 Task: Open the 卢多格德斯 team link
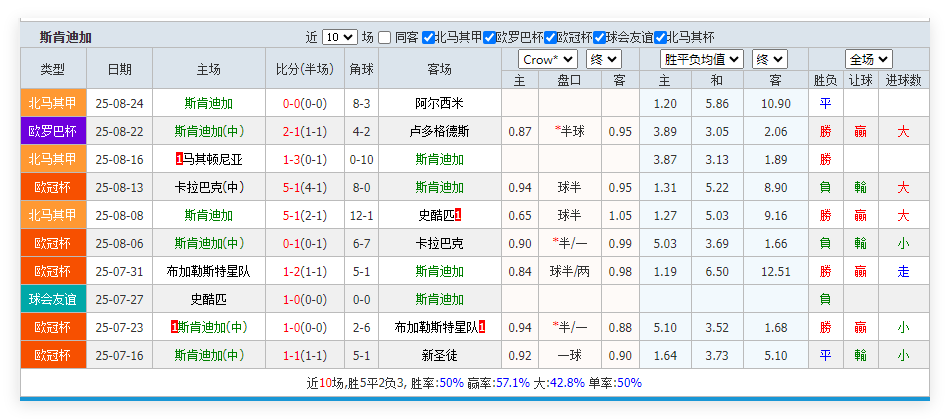click(x=439, y=131)
